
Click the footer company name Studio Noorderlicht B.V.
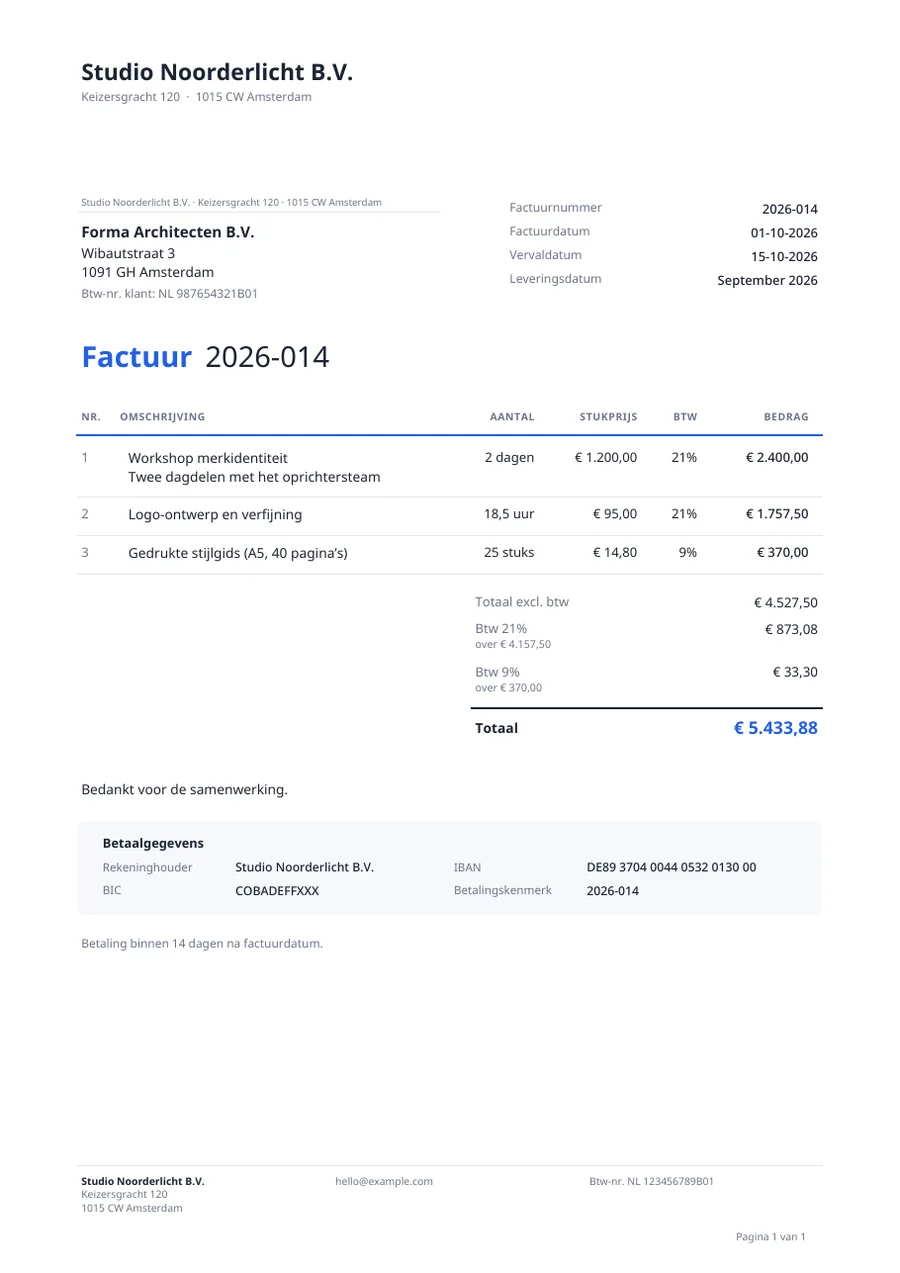[x=143, y=1181]
